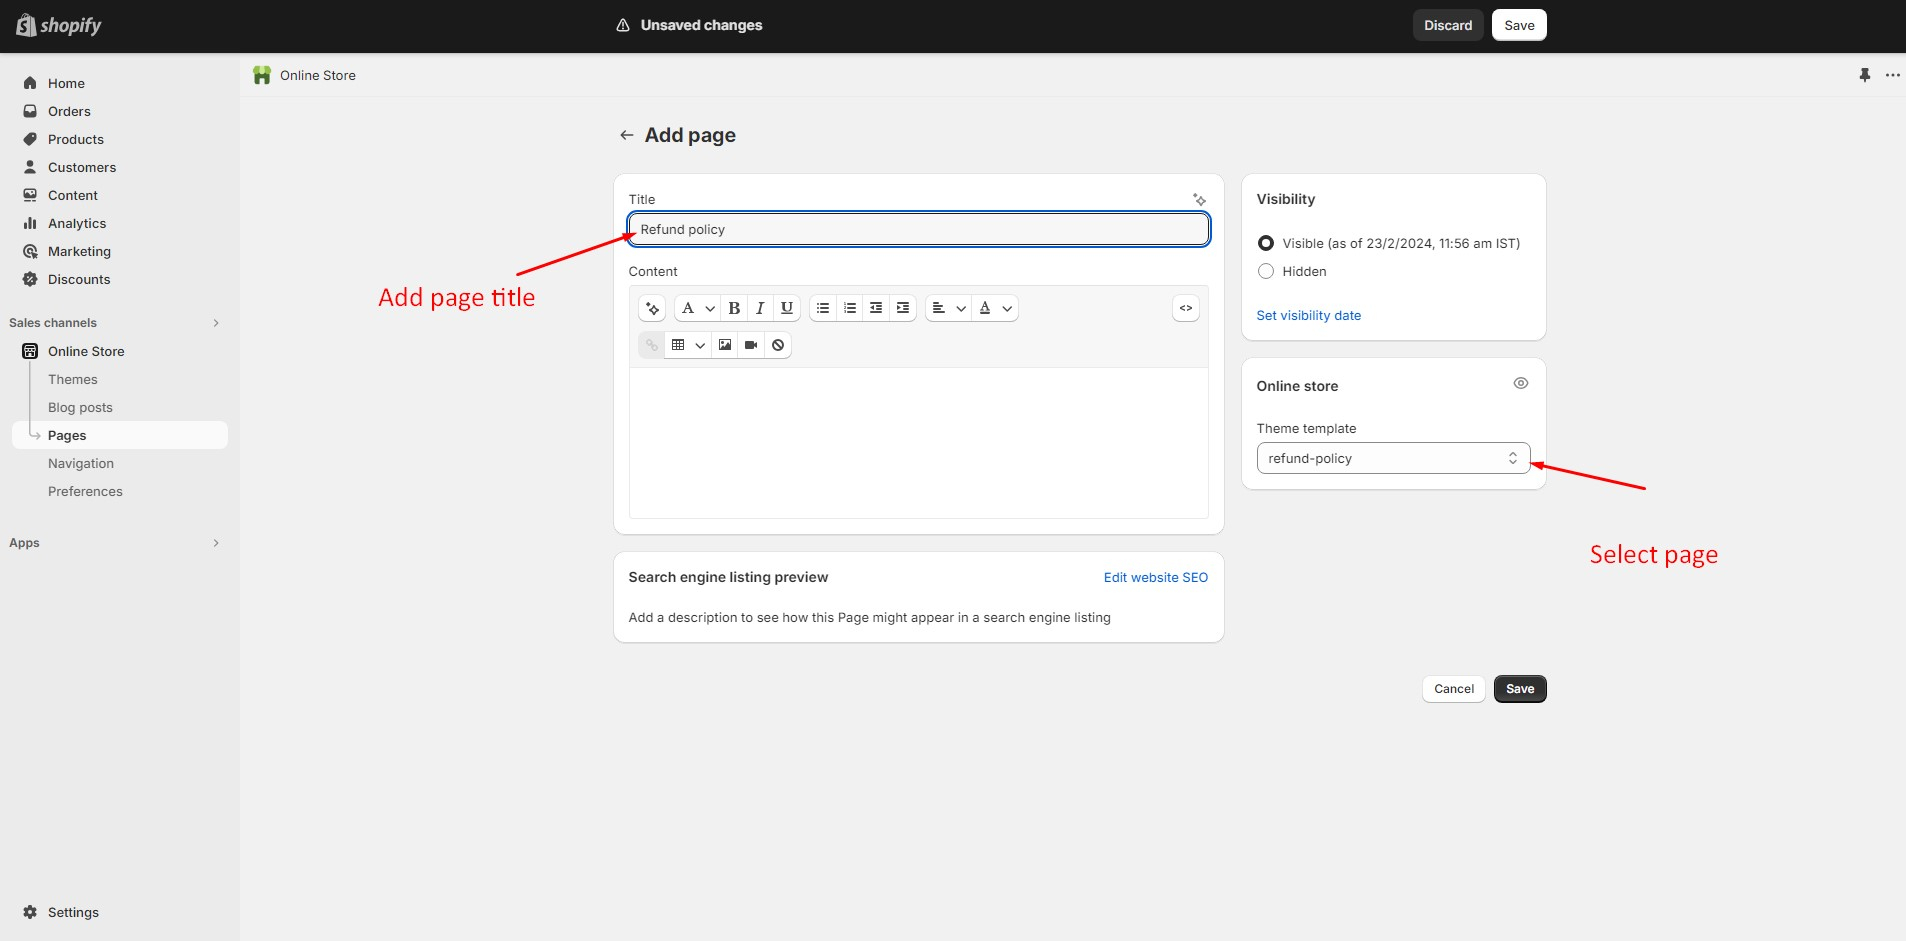
Task: Discard unsaved changes in top bar
Action: point(1447,25)
